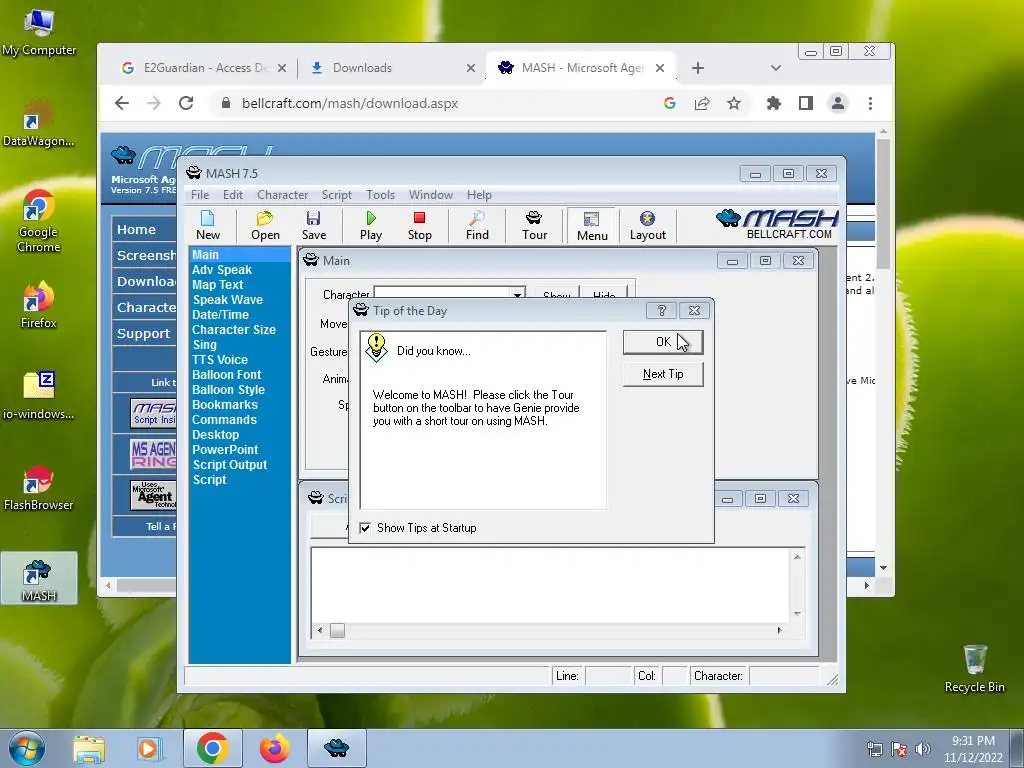
Task: Open a new Chrome tab
Action: pyautogui.click(x=697, y=68)
